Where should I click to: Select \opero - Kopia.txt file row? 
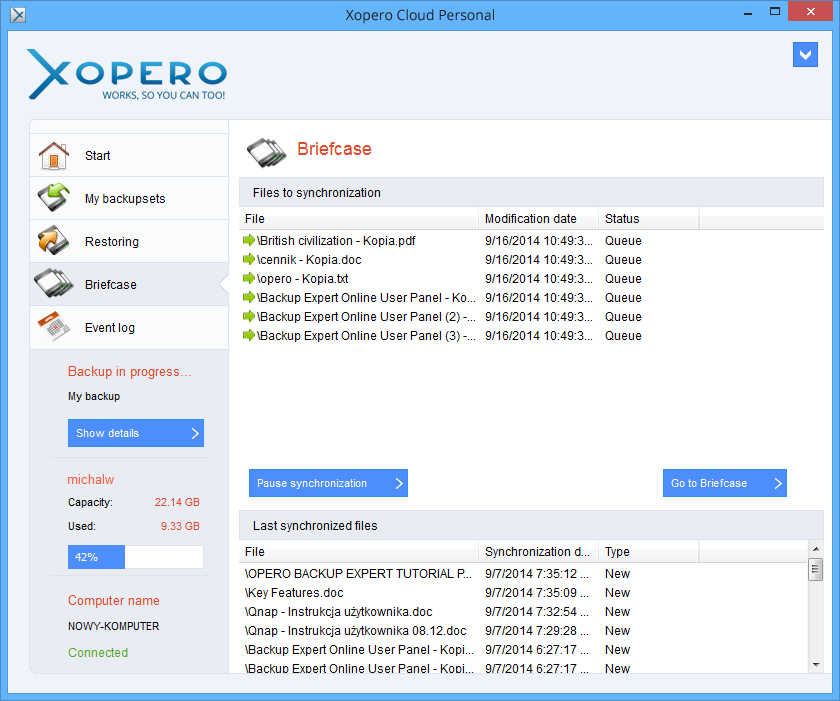point(531,278)
